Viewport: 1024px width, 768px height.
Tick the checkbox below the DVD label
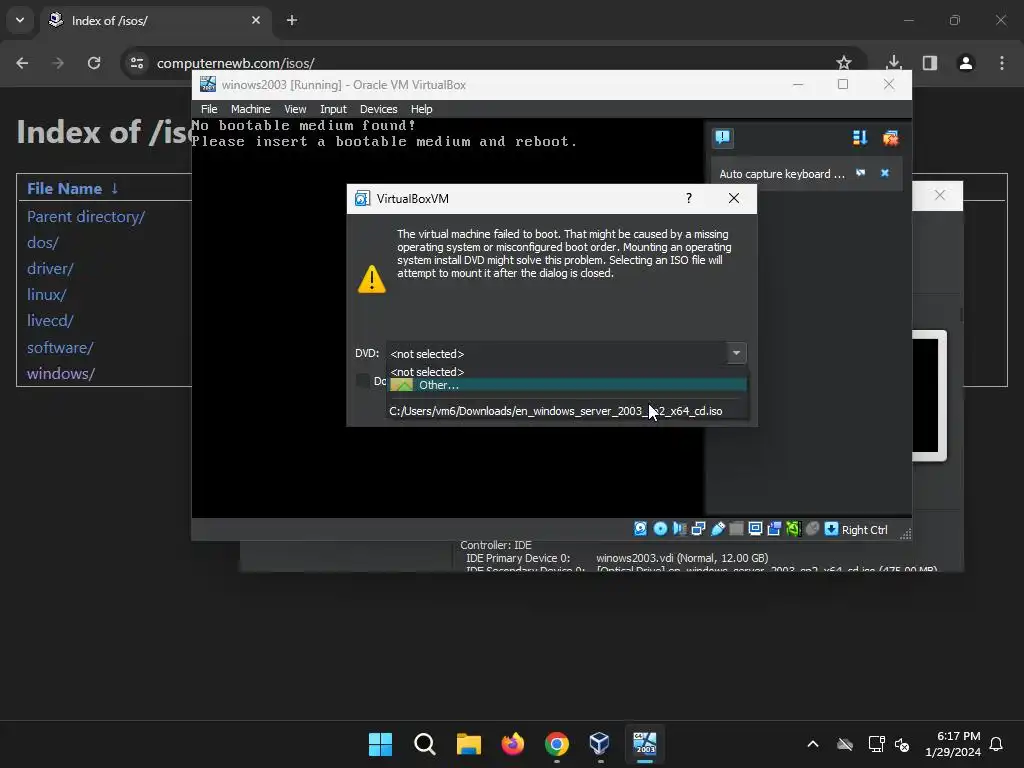pyautogui.click(x=363, y=380)
